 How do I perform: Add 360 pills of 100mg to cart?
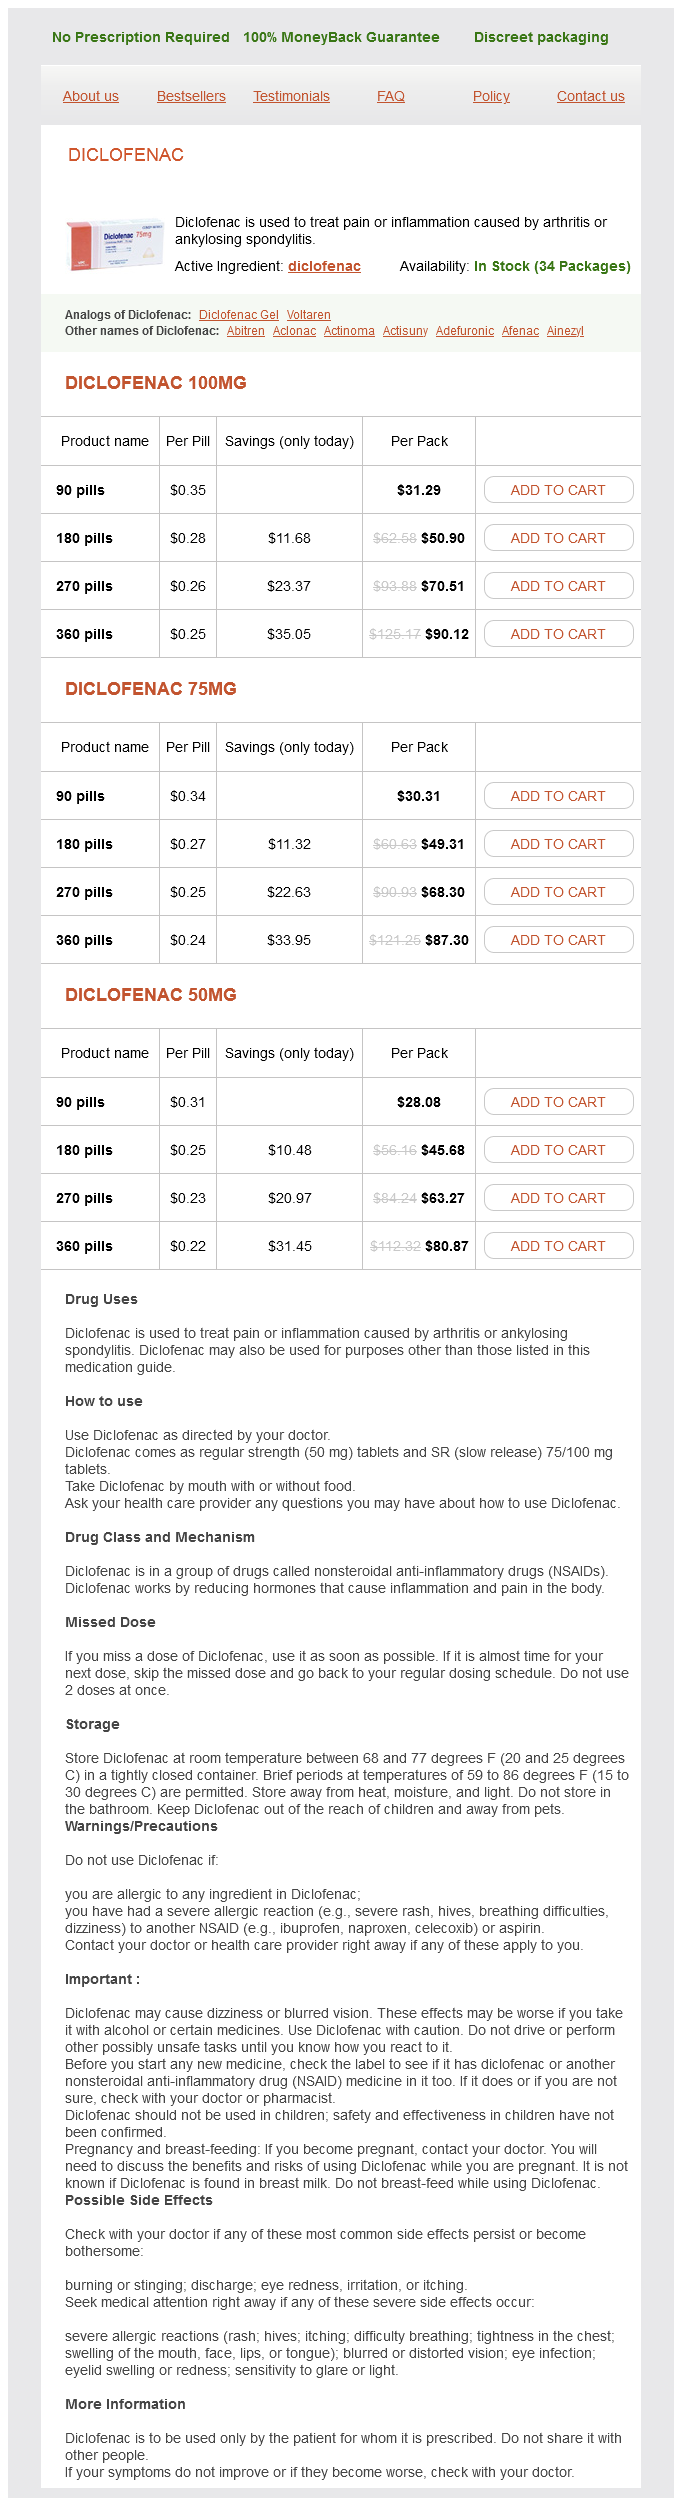click(x=558, y=634)
